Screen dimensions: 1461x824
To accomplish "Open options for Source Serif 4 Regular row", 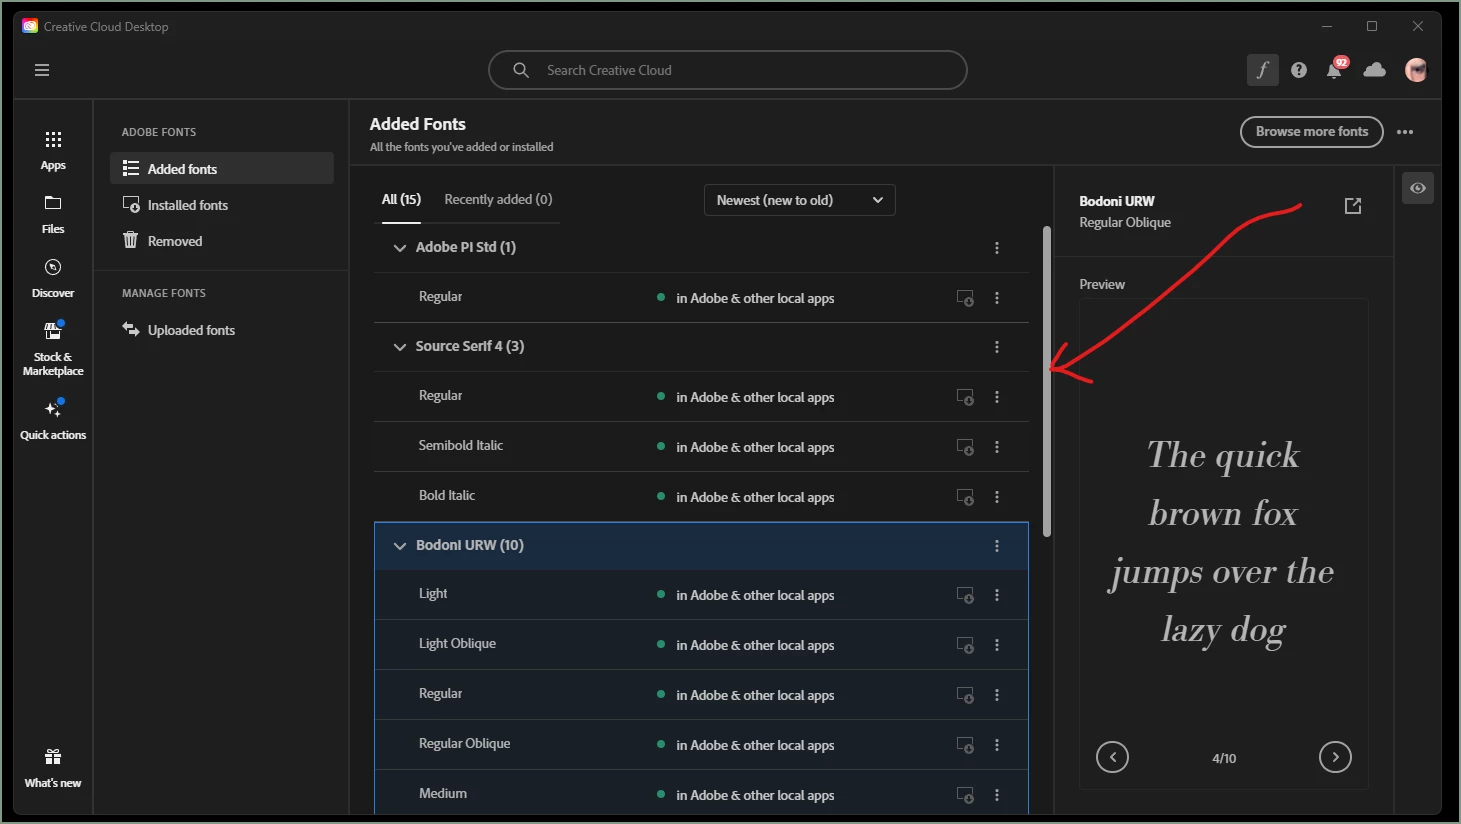I will click(997, 397).
